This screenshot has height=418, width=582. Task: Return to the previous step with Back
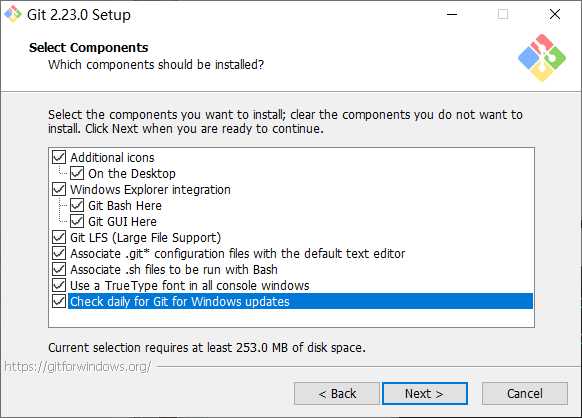[337, 393]
